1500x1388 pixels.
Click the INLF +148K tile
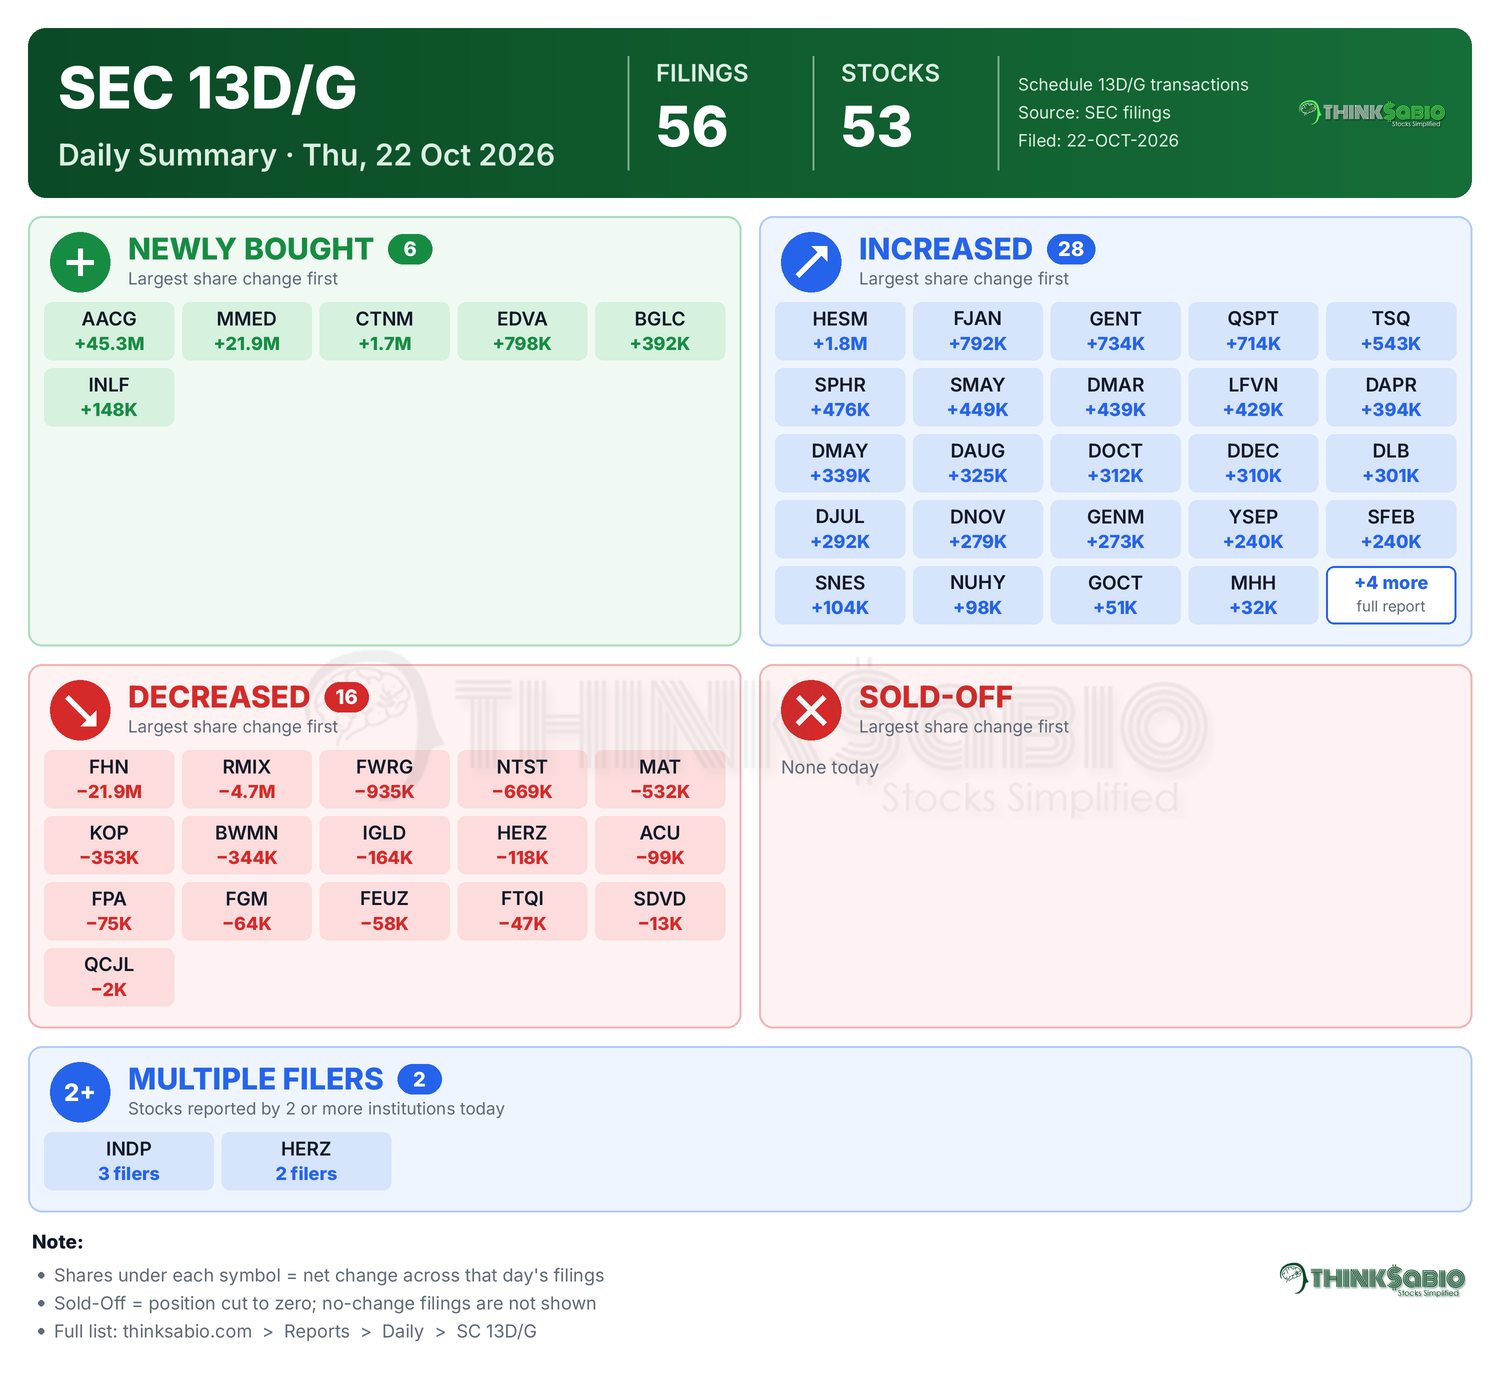pyautogui.click(x=109, y=397)
